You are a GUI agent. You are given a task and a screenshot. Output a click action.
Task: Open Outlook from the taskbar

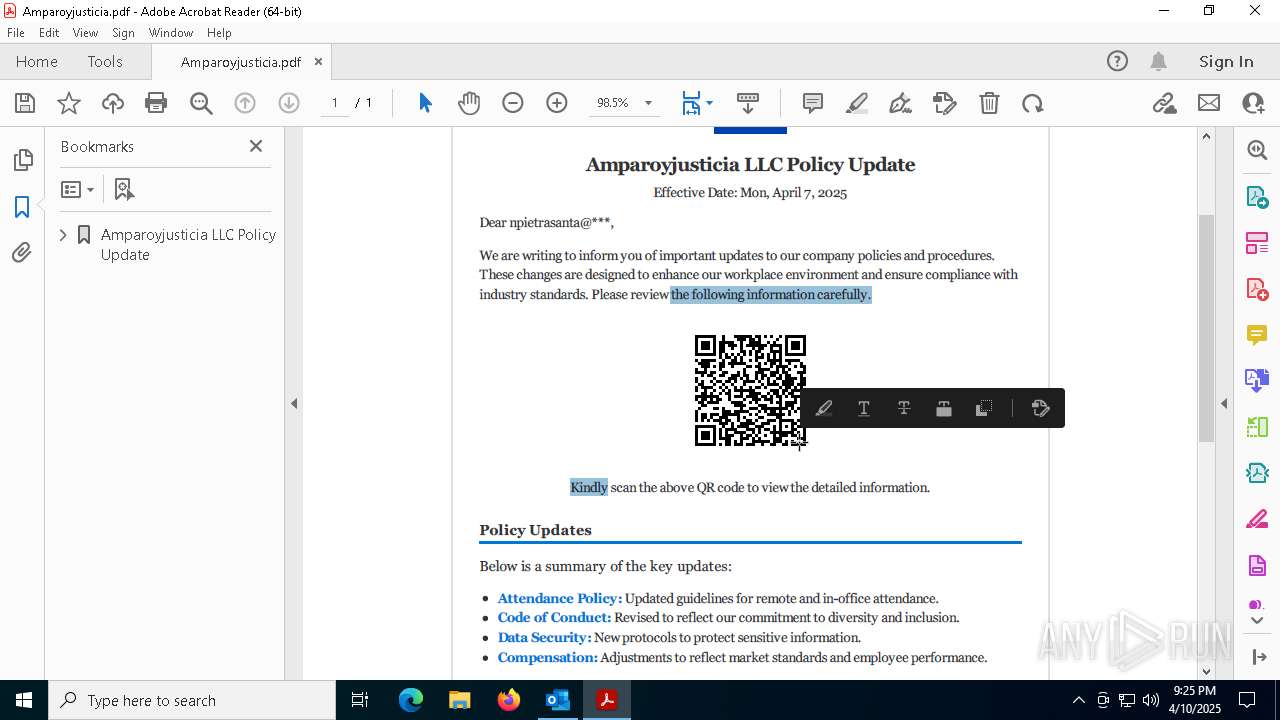(557, 700)
